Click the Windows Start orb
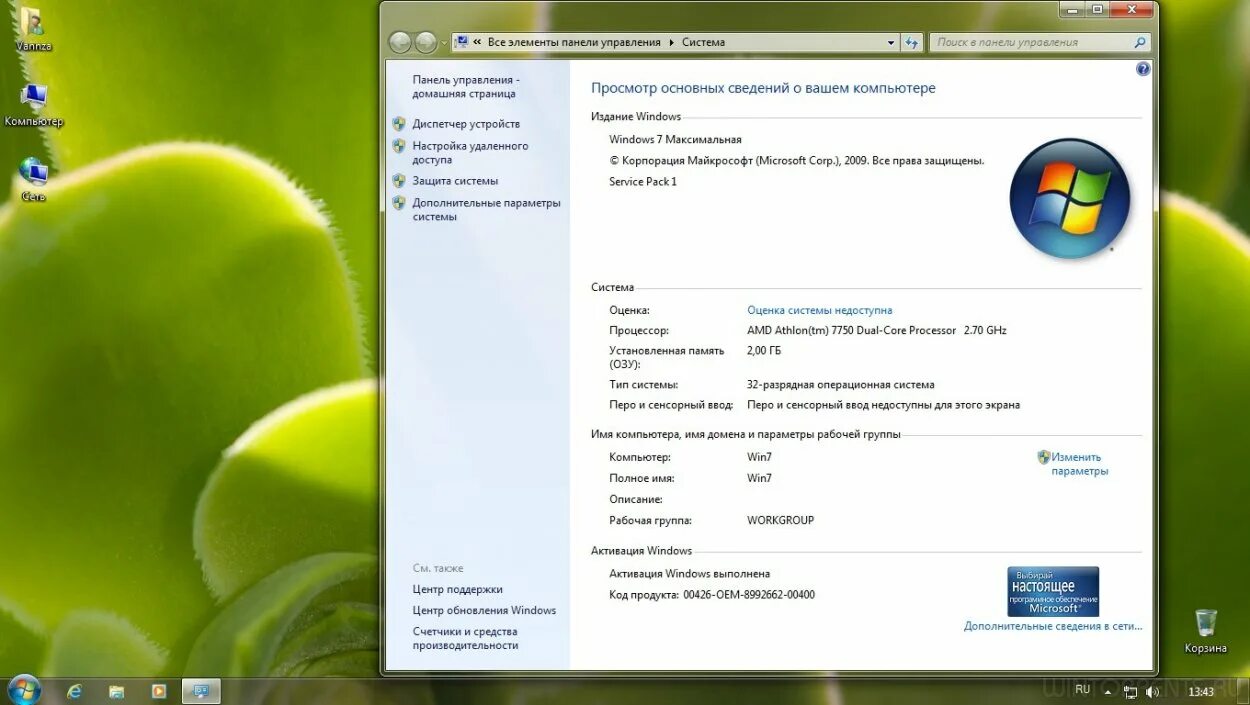Viewport: 1250px width, 705px height. 23,690
